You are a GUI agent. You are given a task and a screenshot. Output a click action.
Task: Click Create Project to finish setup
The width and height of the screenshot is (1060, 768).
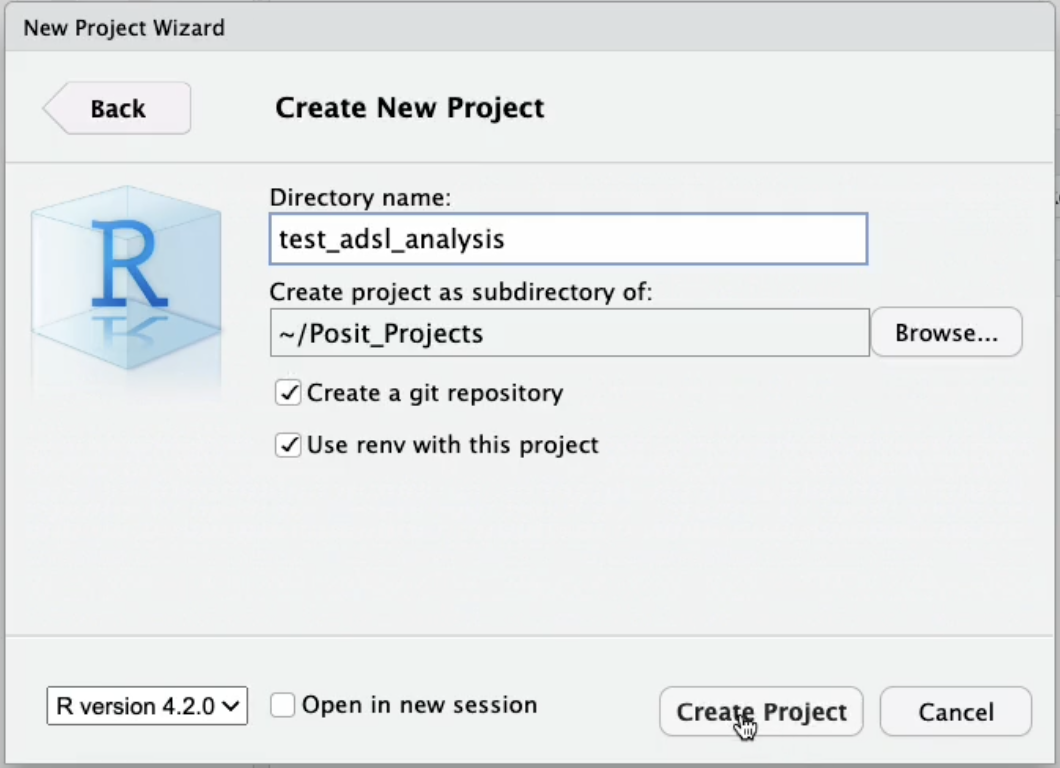click(x=761, y=711)
